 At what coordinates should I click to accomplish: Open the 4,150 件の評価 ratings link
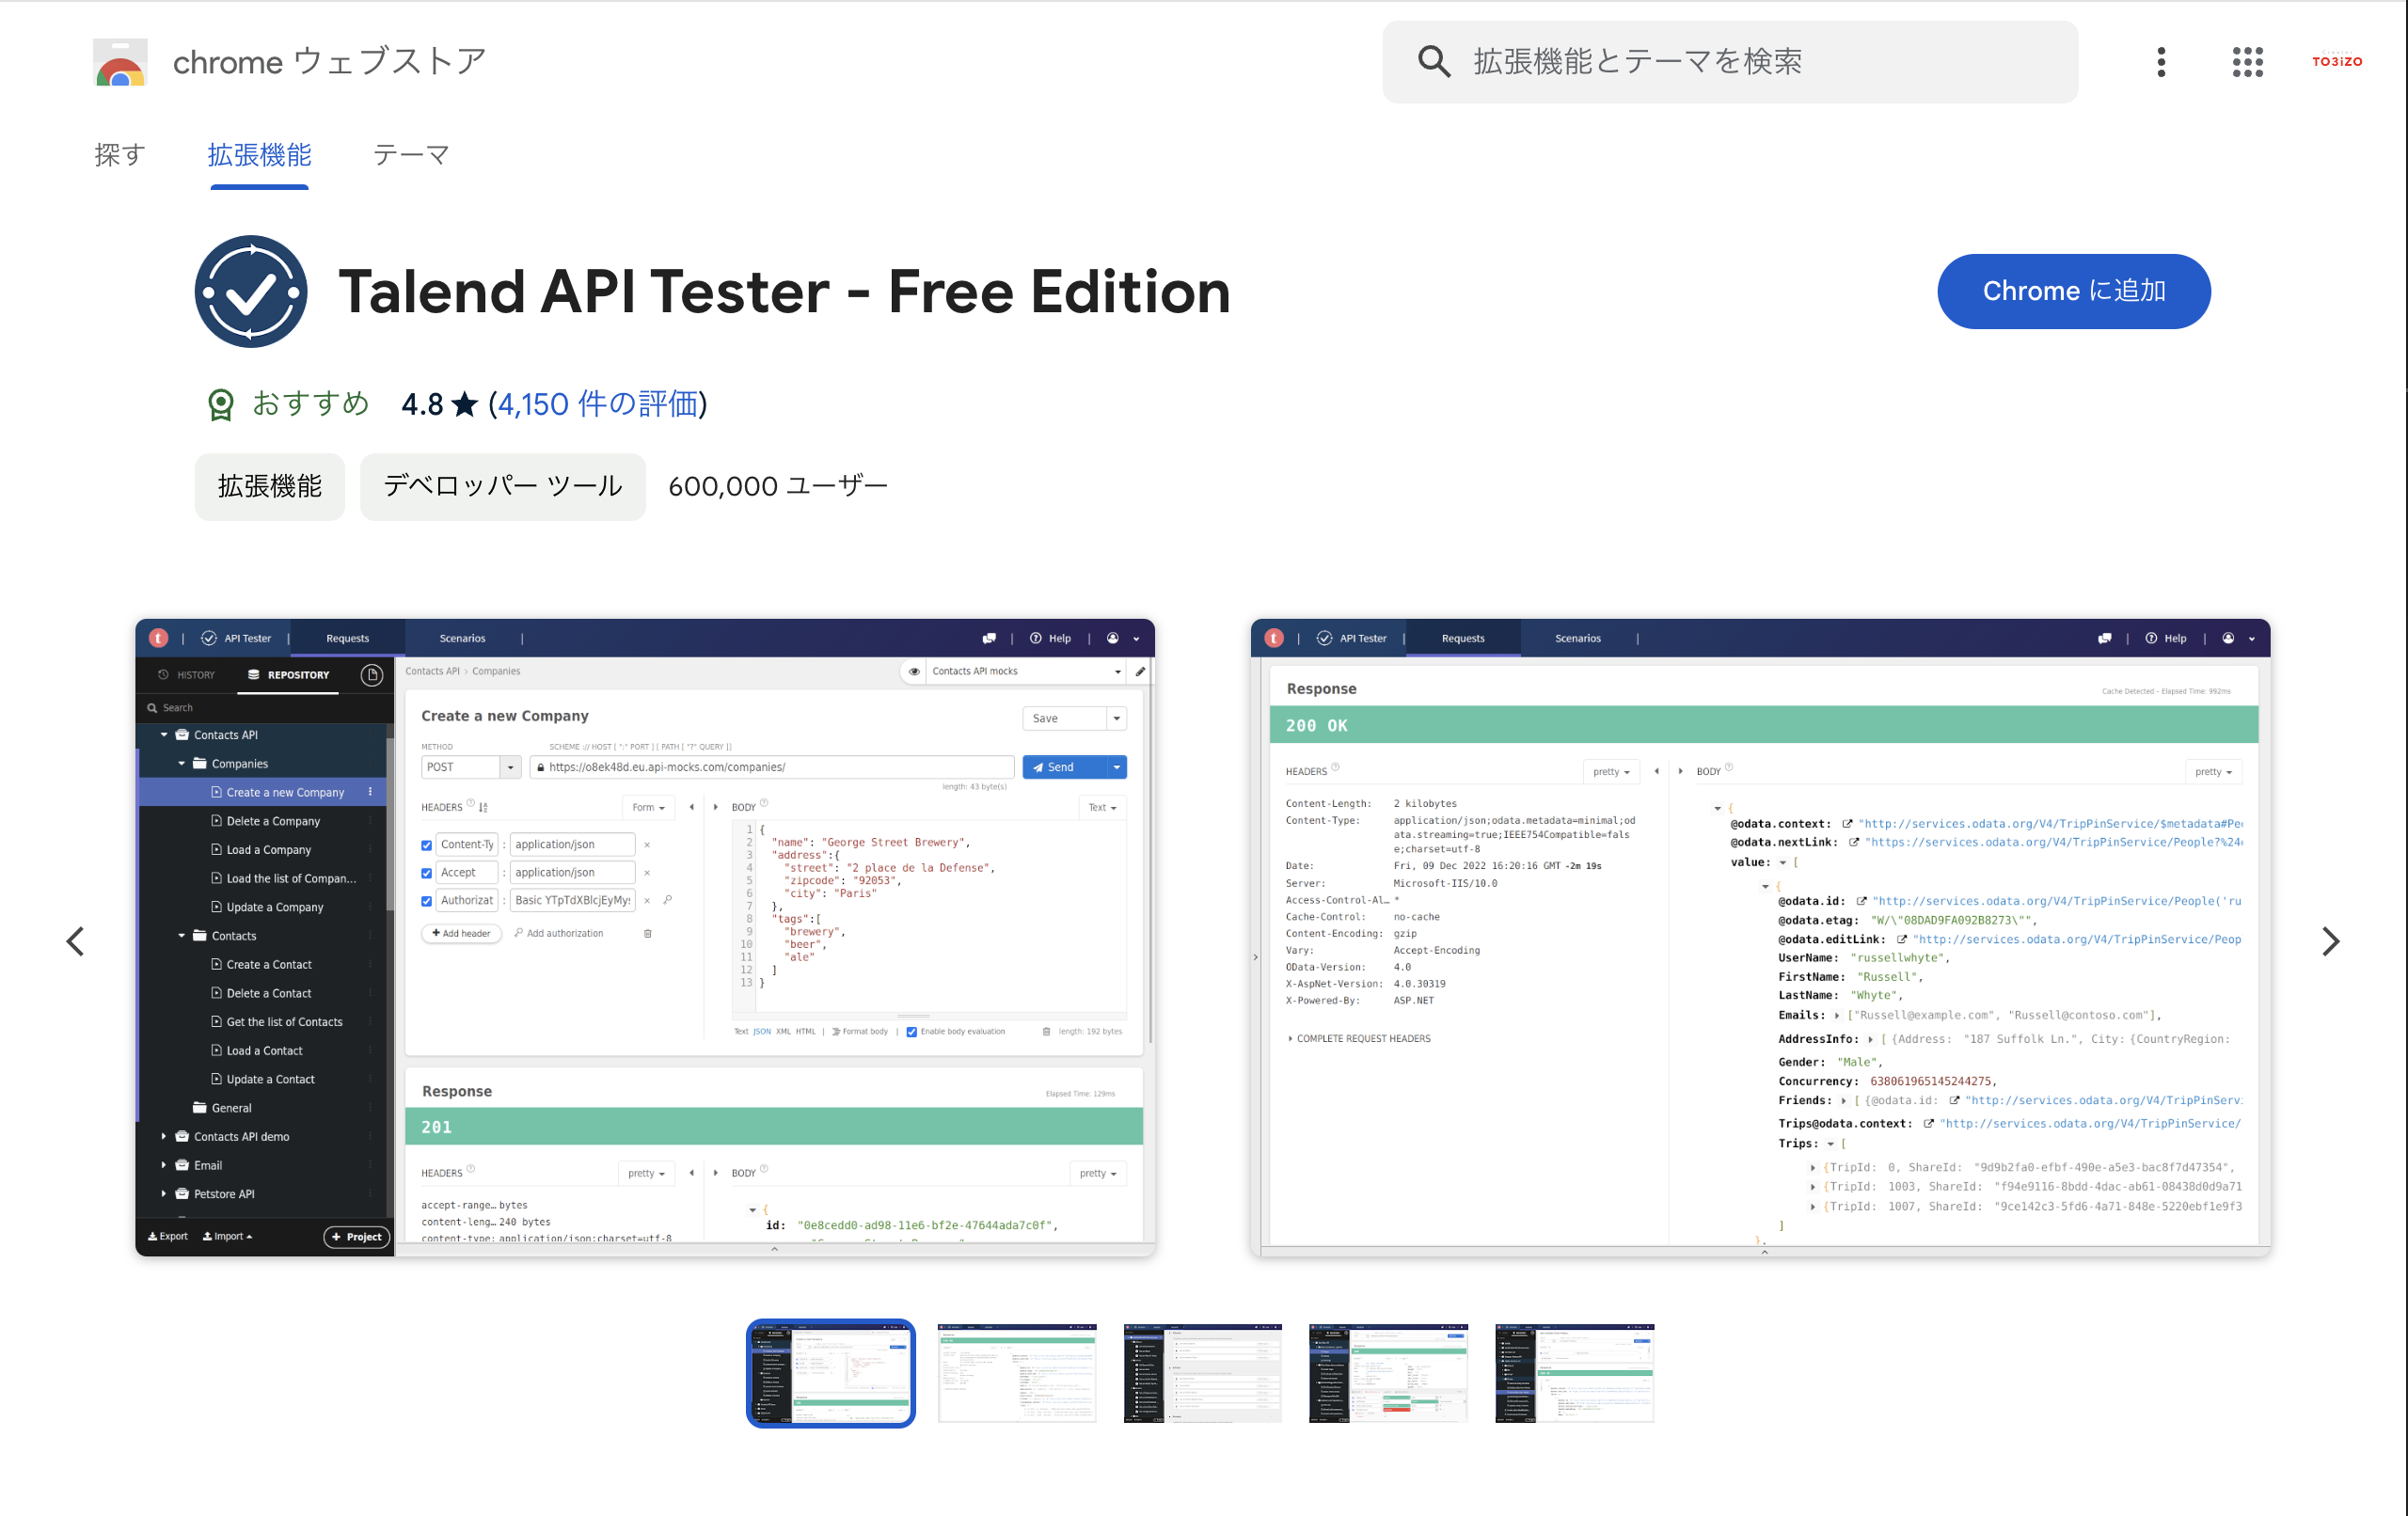pos(596,404)
